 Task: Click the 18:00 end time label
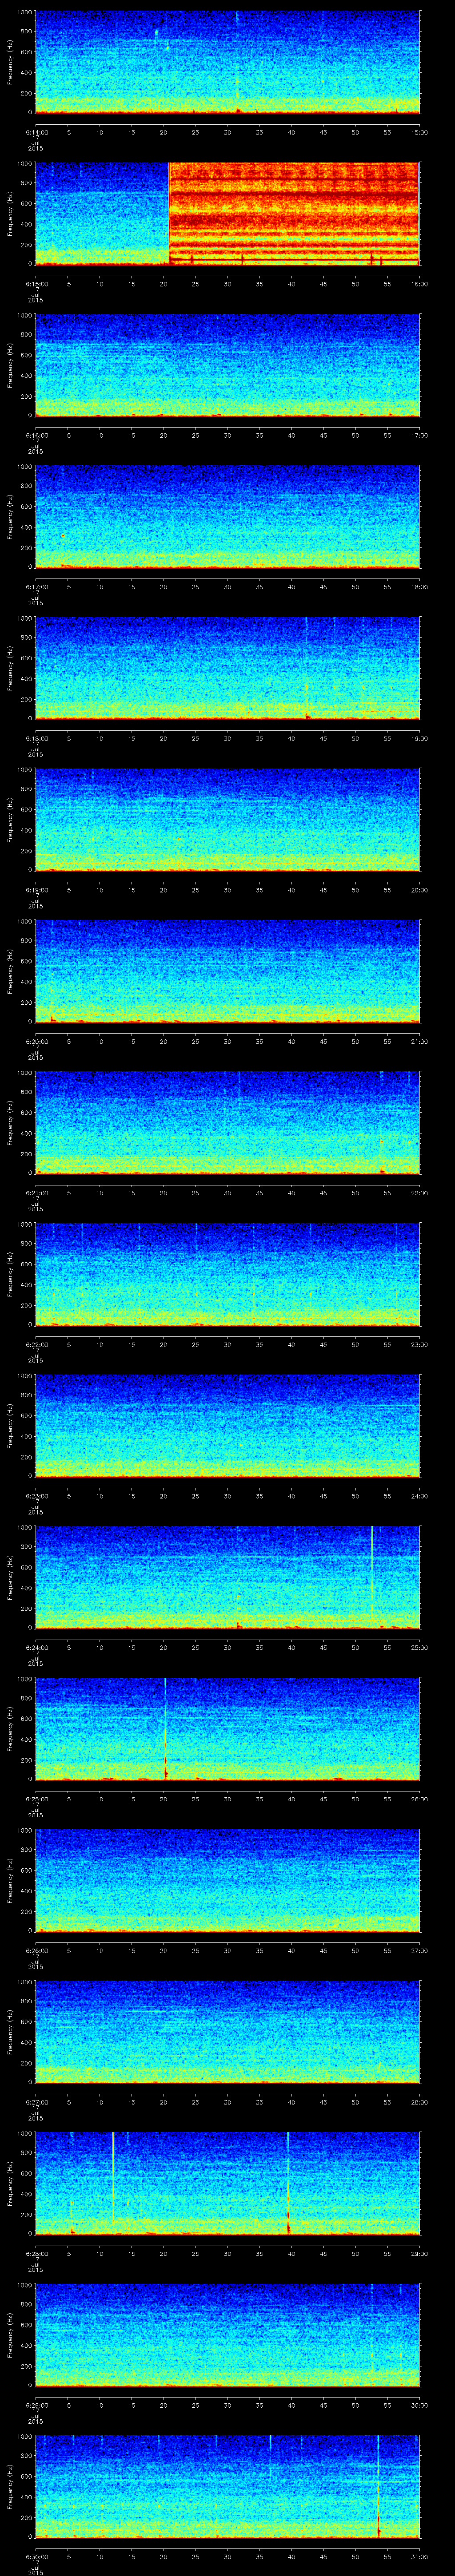coord(420,587)
